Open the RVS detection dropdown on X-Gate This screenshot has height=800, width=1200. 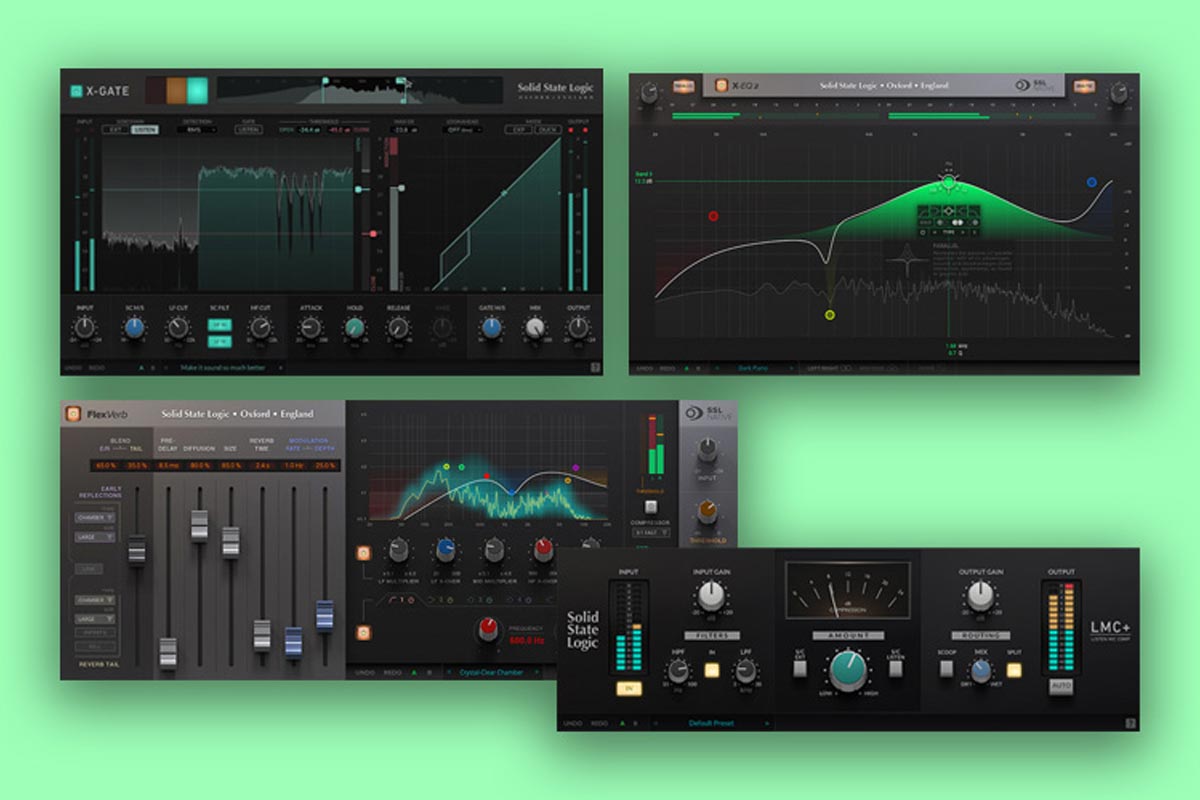tap(198, 129)
